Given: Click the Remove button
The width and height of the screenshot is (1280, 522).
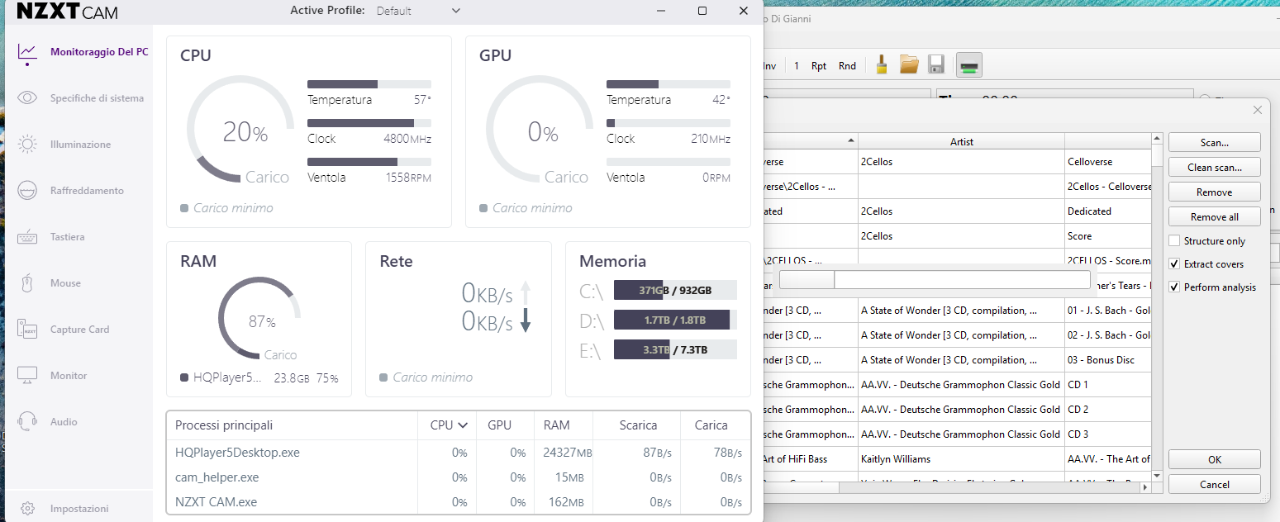Looking at the screenshot, I should point(1214,192).
